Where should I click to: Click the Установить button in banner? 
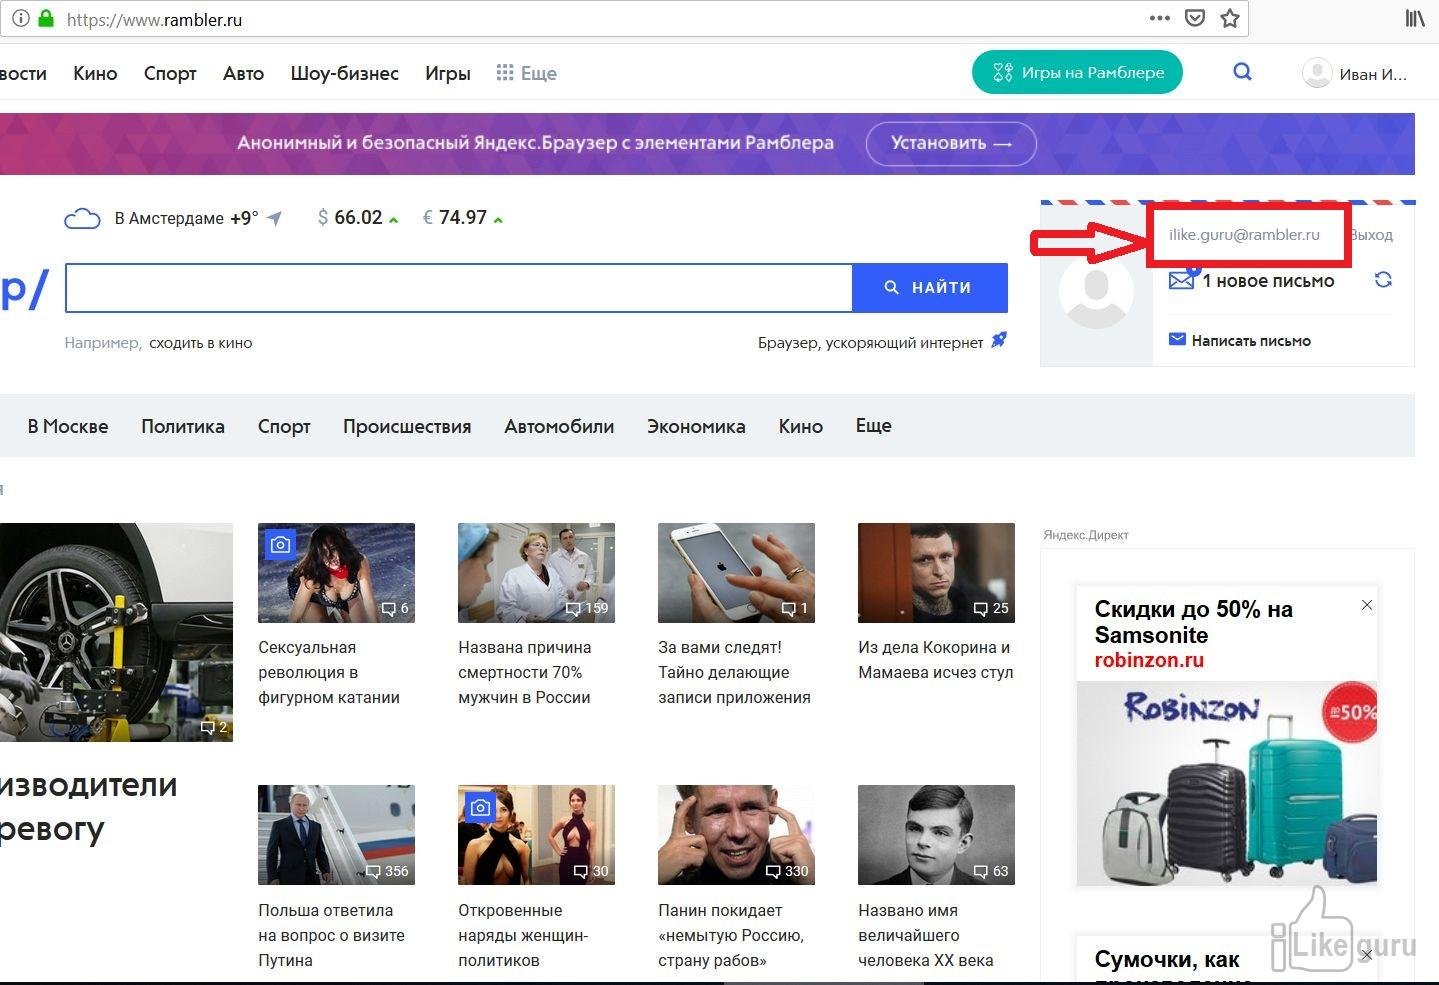tap(951, 143)
